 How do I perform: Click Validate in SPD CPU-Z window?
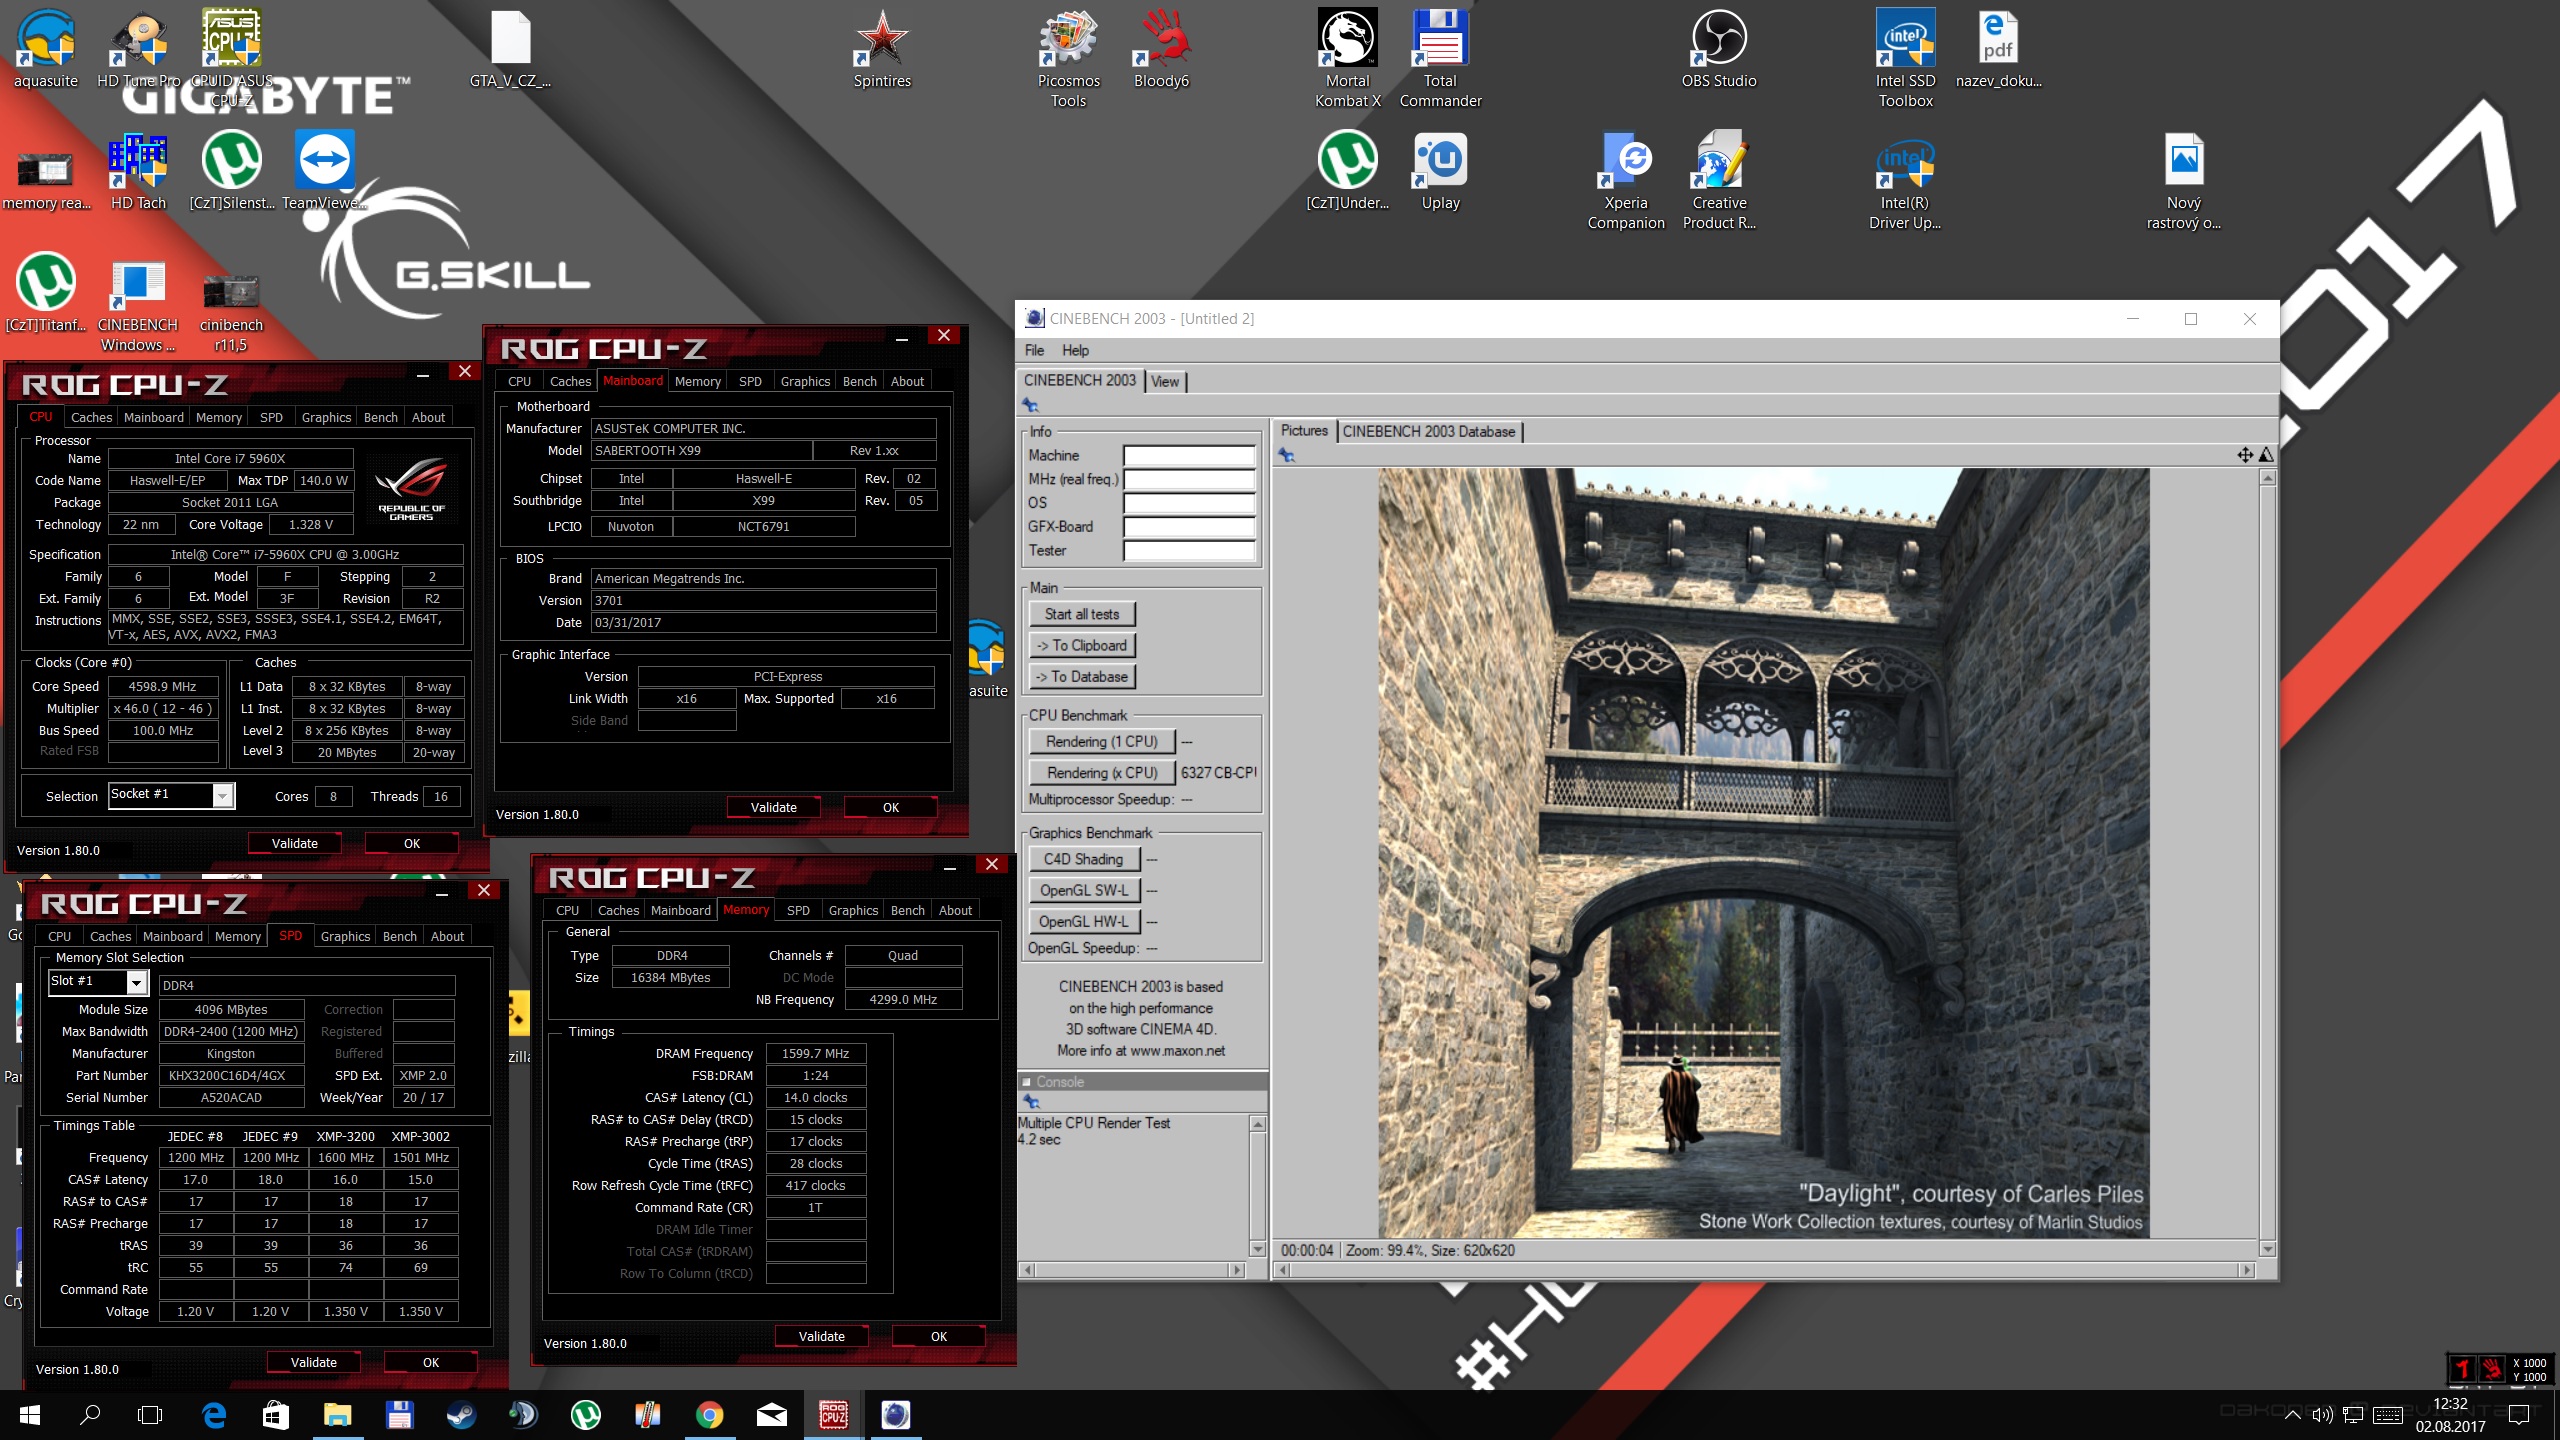[313, 1362]
